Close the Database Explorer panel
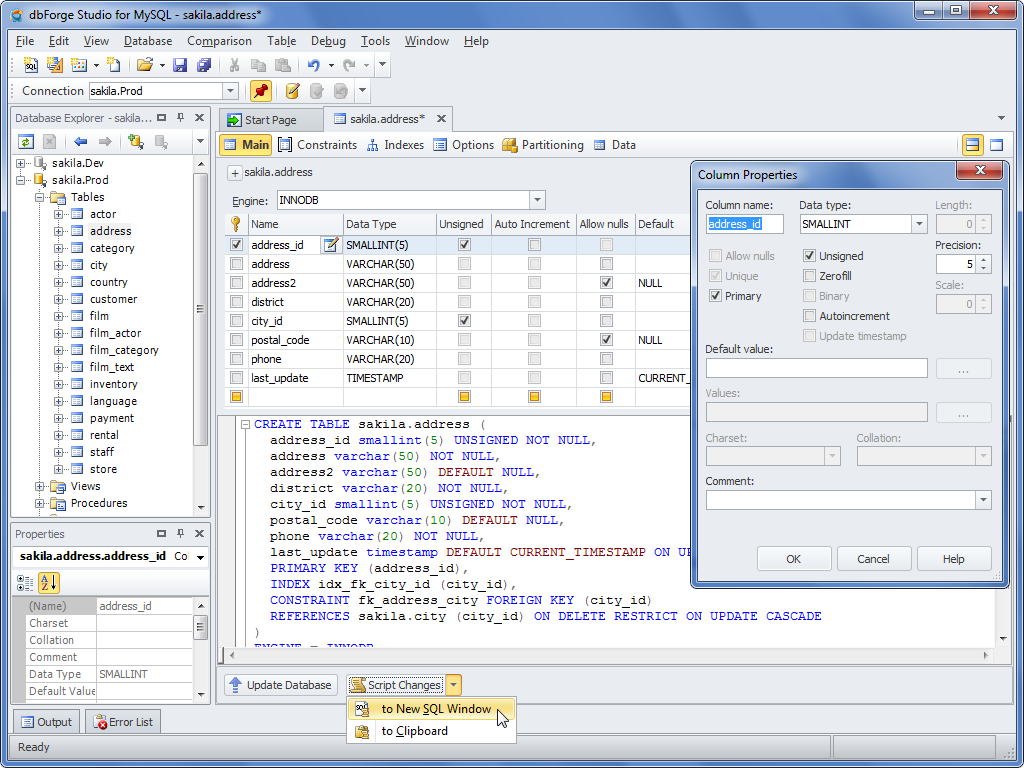The image size is (1024, 768). point(200,118)
